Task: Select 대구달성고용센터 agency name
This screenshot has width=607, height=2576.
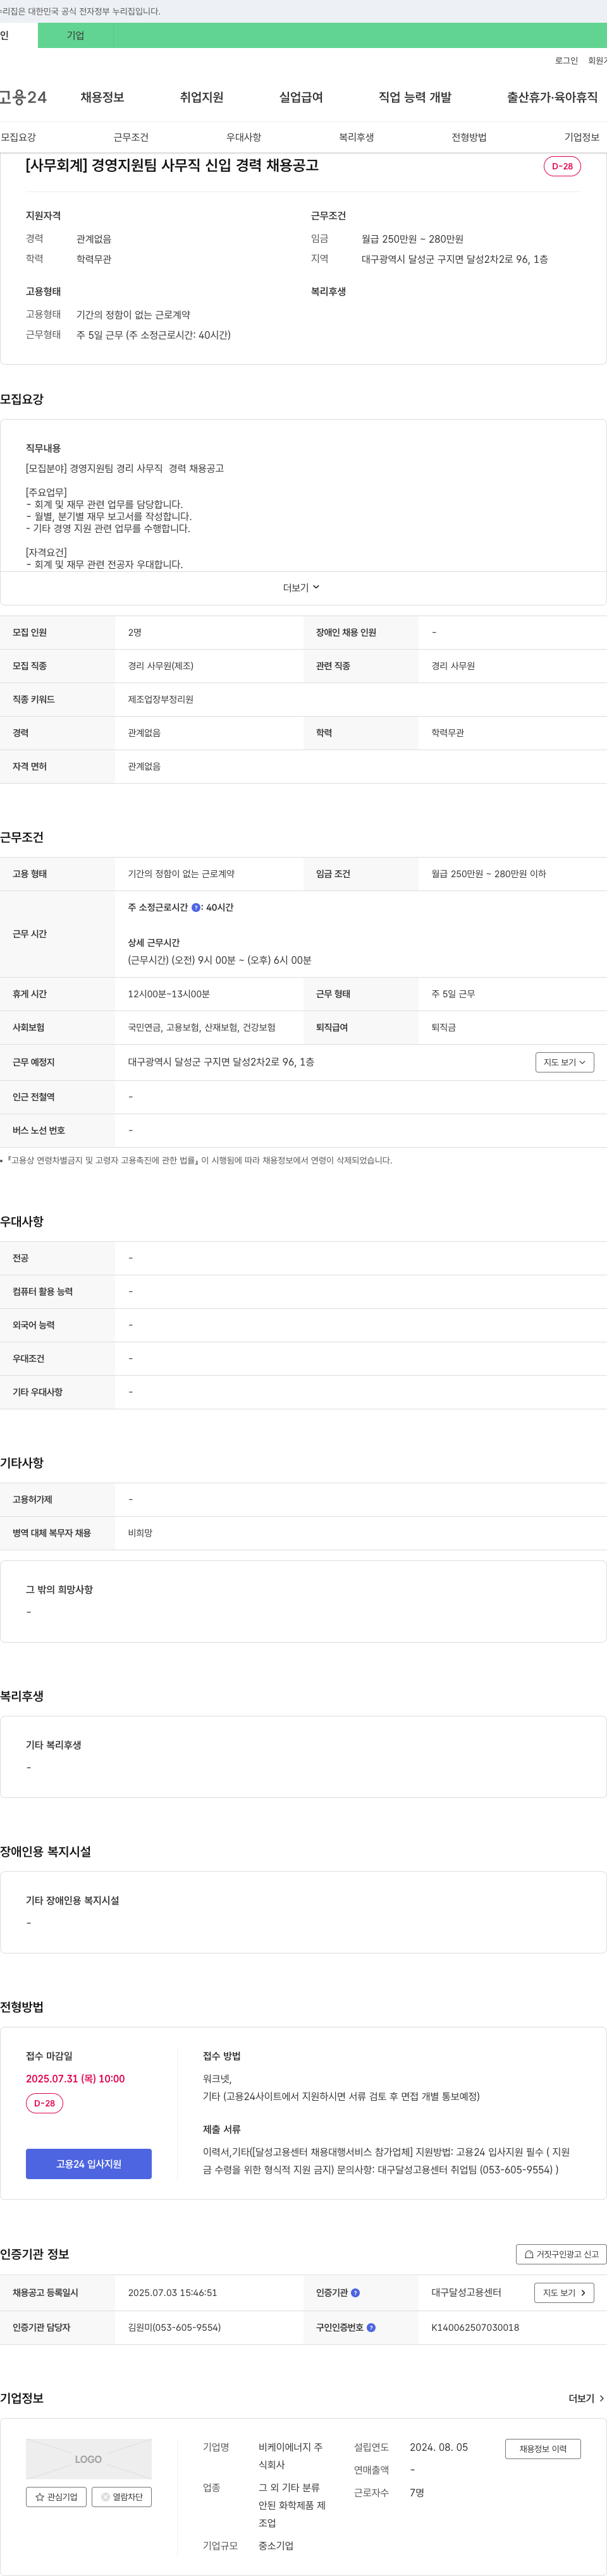Action: [466, 2292]
